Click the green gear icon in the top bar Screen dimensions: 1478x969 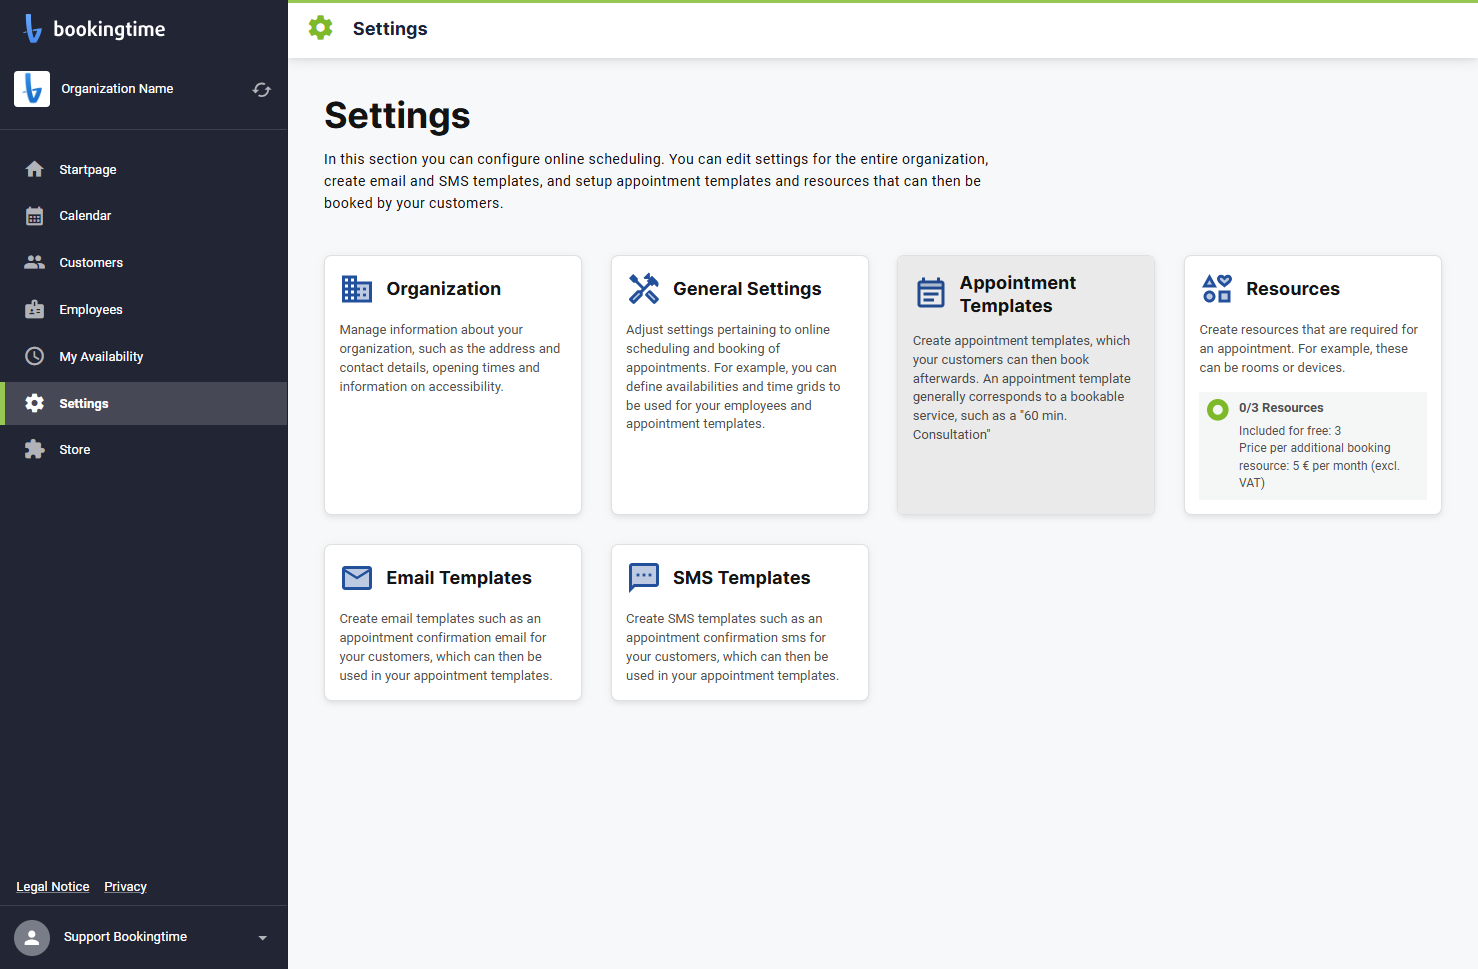(x=321, y=28)
